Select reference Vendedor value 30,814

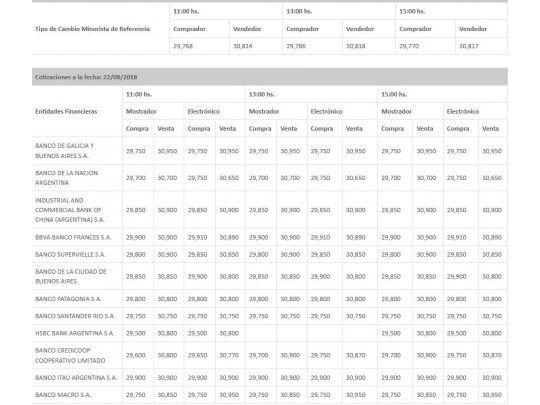242,46
